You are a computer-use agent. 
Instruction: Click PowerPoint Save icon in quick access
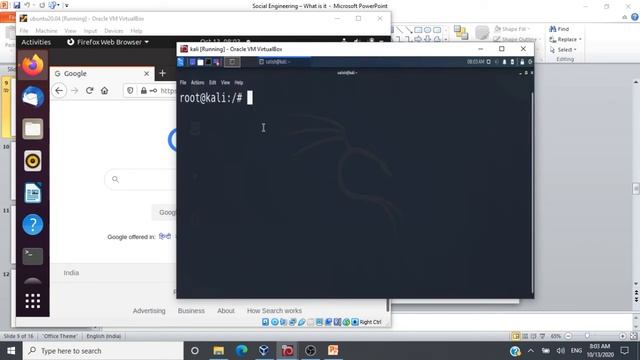(x=17, y=5)
